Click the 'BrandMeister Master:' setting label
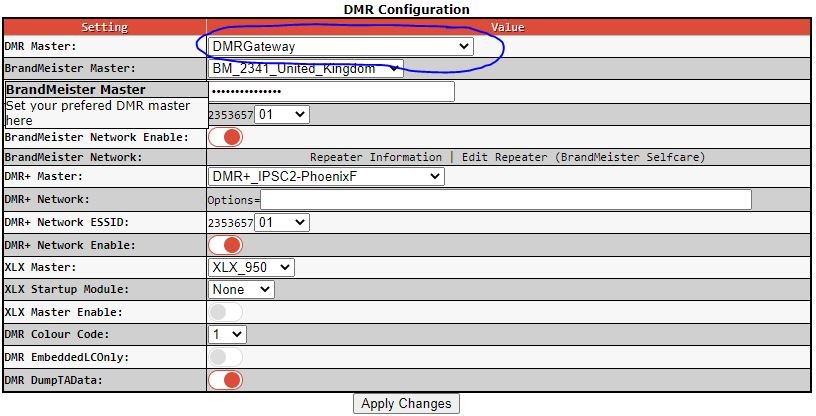The height and width of the screenshot is (416, 816). [70, 68]
